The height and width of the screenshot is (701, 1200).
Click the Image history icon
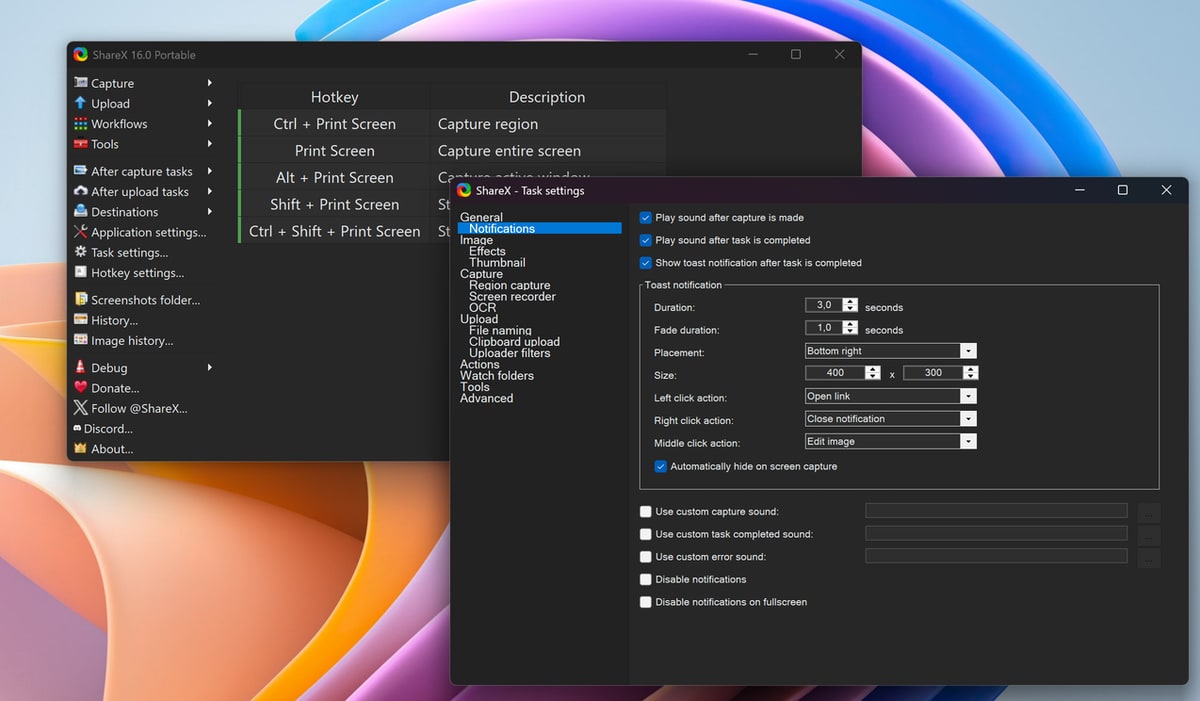[x=80, y=340]
